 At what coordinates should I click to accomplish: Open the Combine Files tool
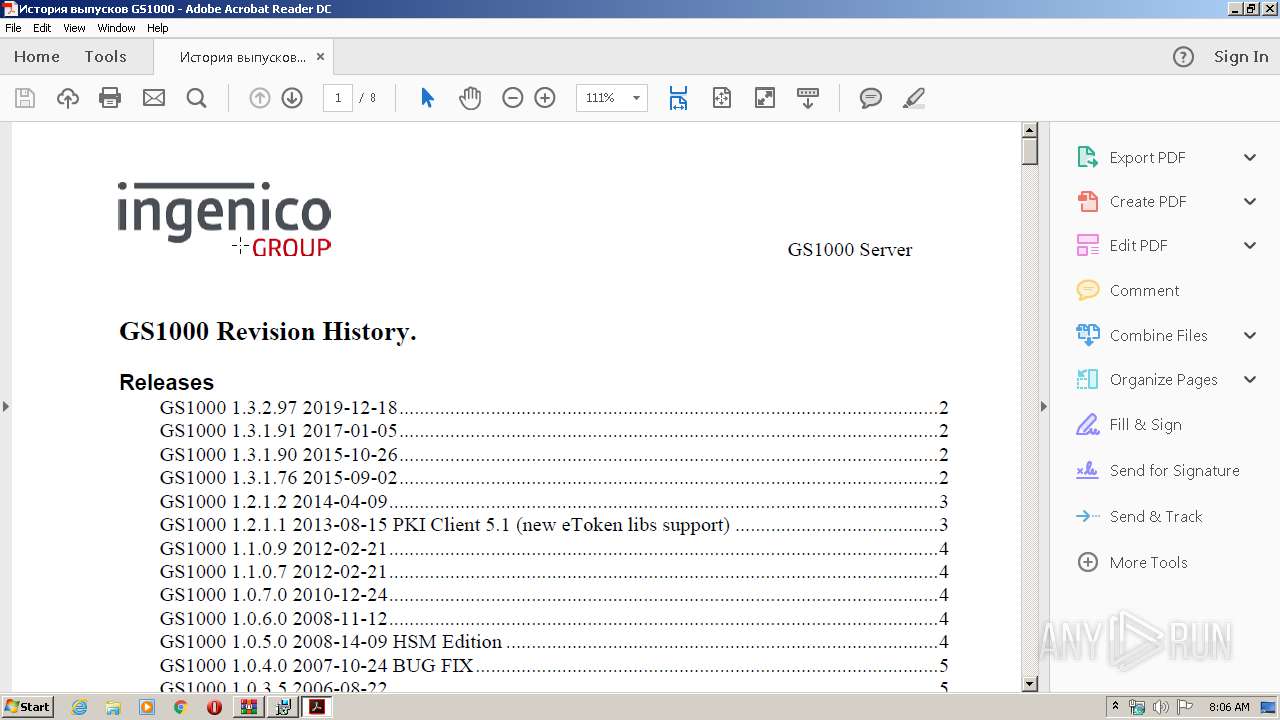coord(1159,336)
